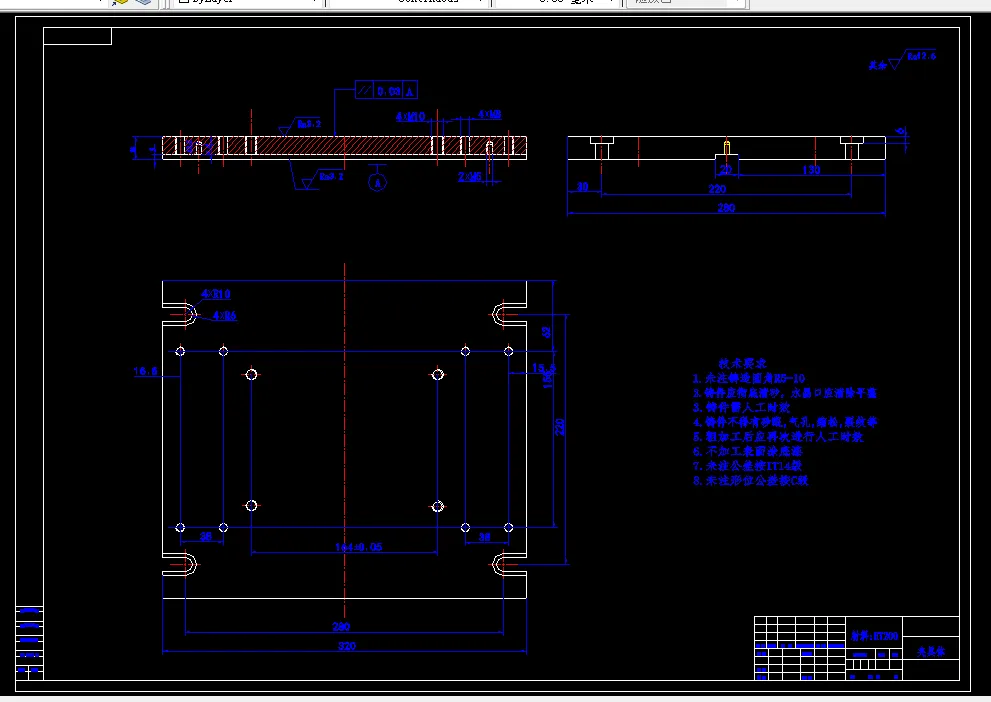
Task: Select note 1 未注铸造圆角R5-10
Action: pyautogui.click(x=749, y=378)
